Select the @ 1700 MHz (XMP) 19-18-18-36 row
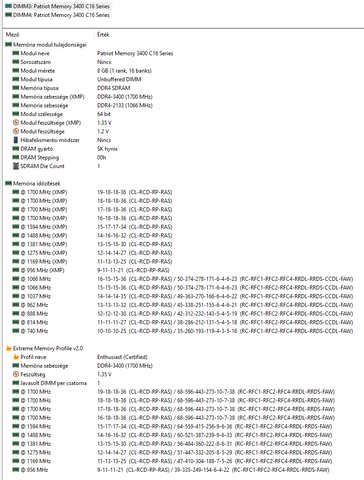Screen dimensions: 364x480 tap(92, 192)
